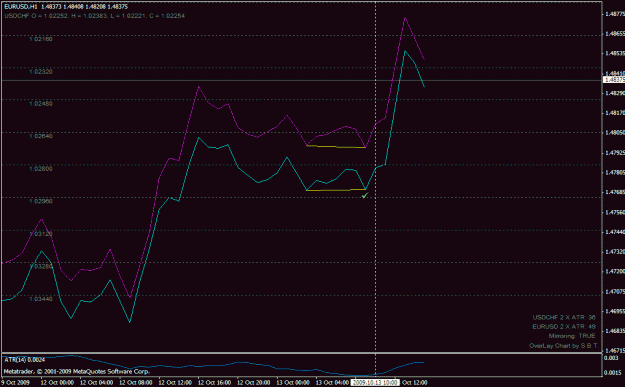Click the overlay price label 1.03440
Image resolution: width=625 pixels, height=387 pixels.
41,299
